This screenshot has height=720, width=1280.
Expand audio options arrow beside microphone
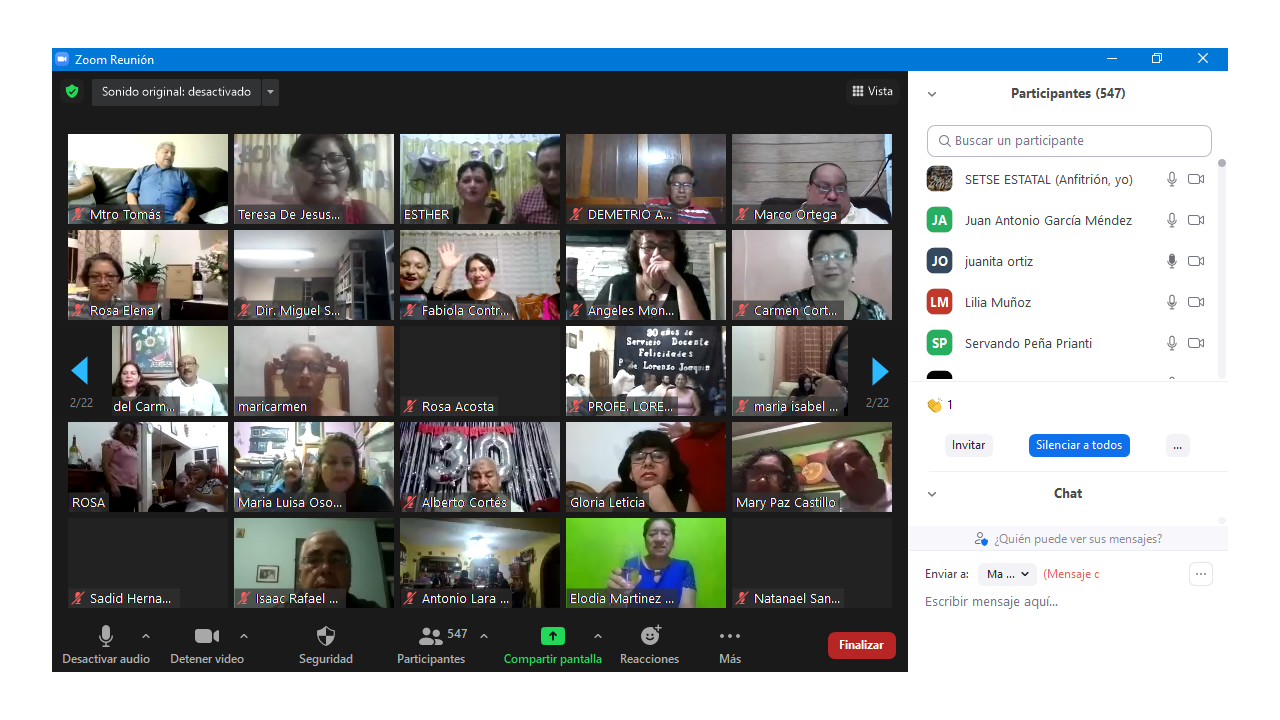(146, 636)
